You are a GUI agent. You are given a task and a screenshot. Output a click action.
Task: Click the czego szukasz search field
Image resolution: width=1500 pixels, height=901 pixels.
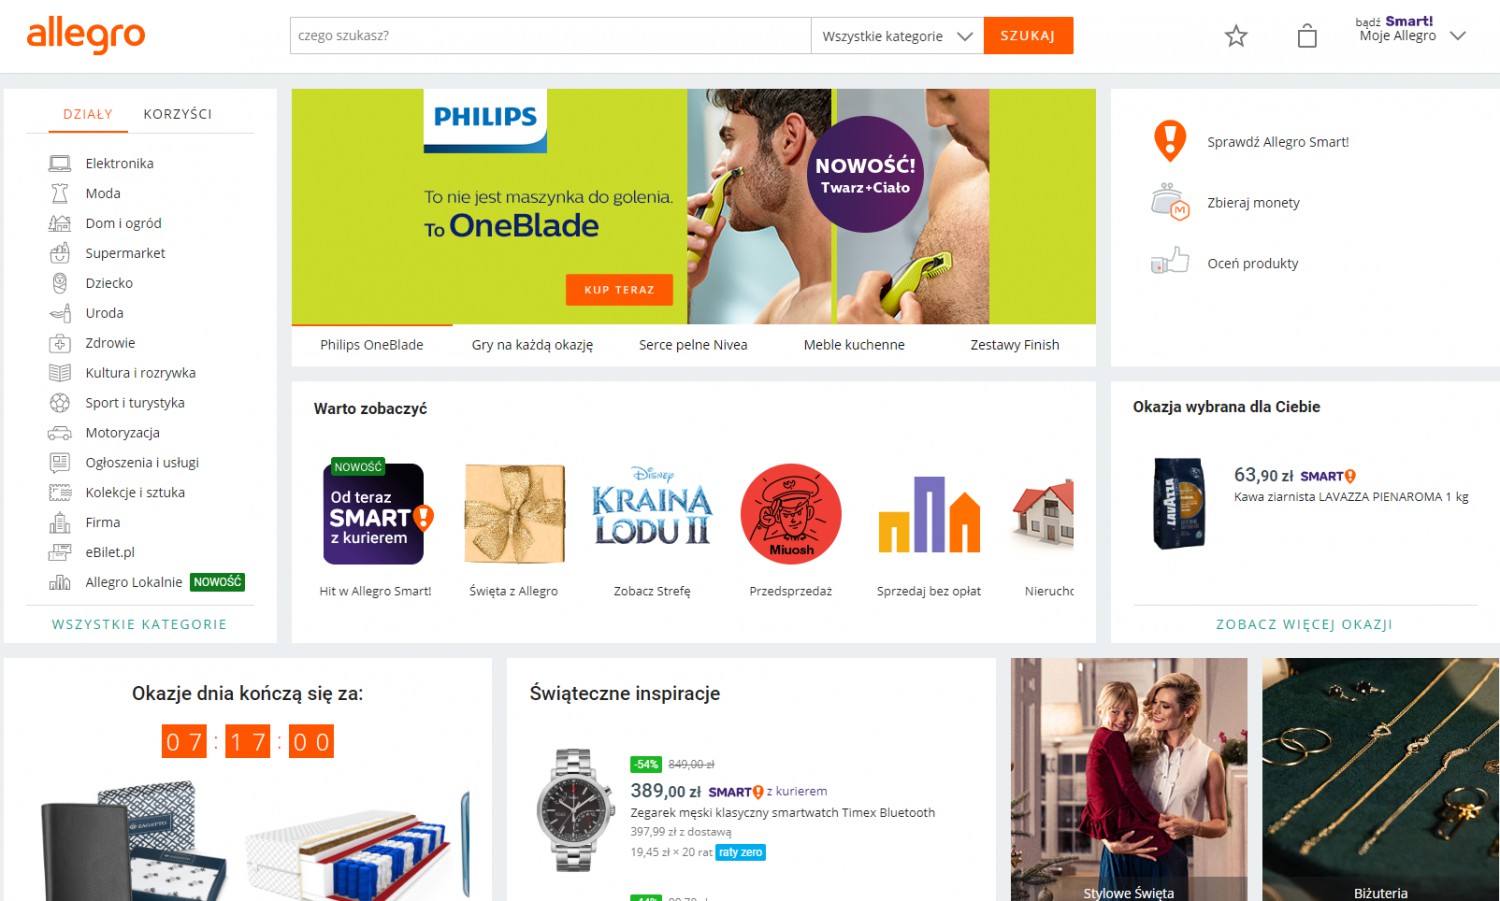pyautogui.click(x=551, y=36)
